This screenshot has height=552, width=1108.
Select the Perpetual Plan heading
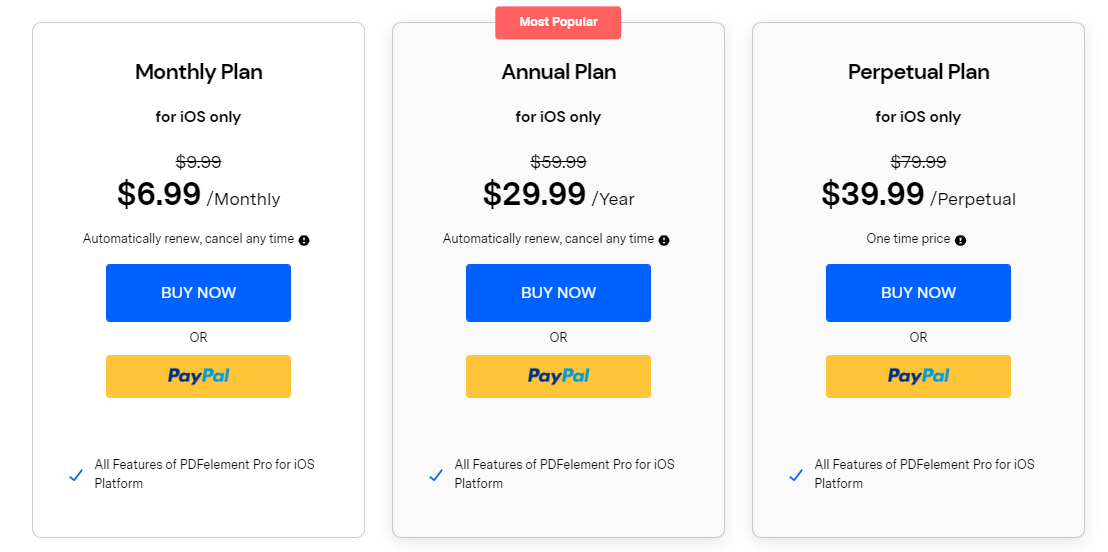(x=918, y=72)
